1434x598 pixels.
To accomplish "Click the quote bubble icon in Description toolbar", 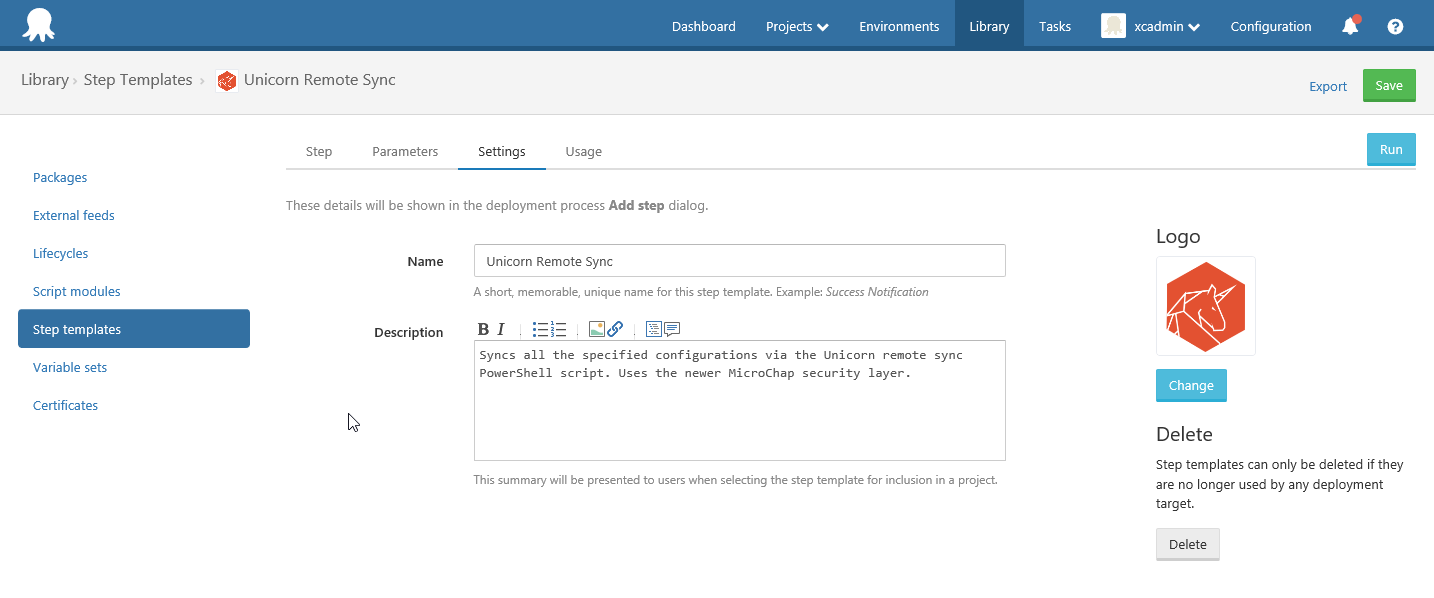I will coord(672,329).
